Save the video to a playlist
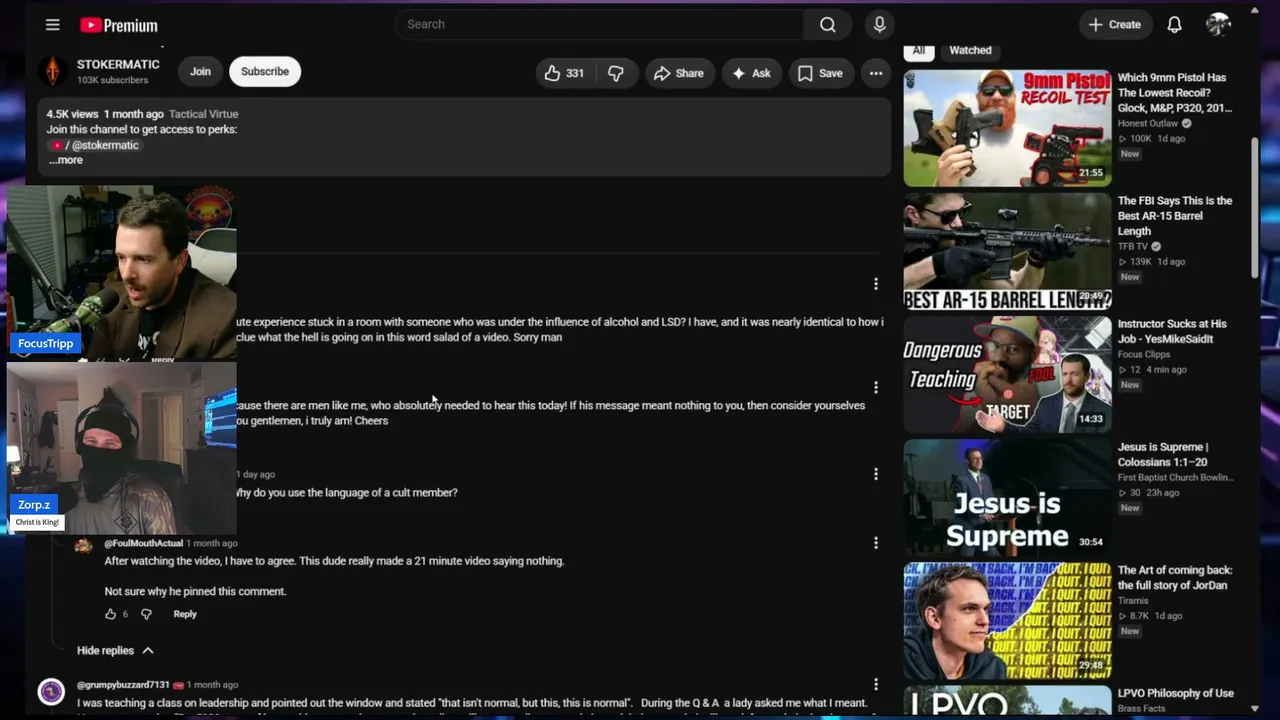Image resolution: width=1280 pixels, height=720 pixels. [x=820, y=73]
